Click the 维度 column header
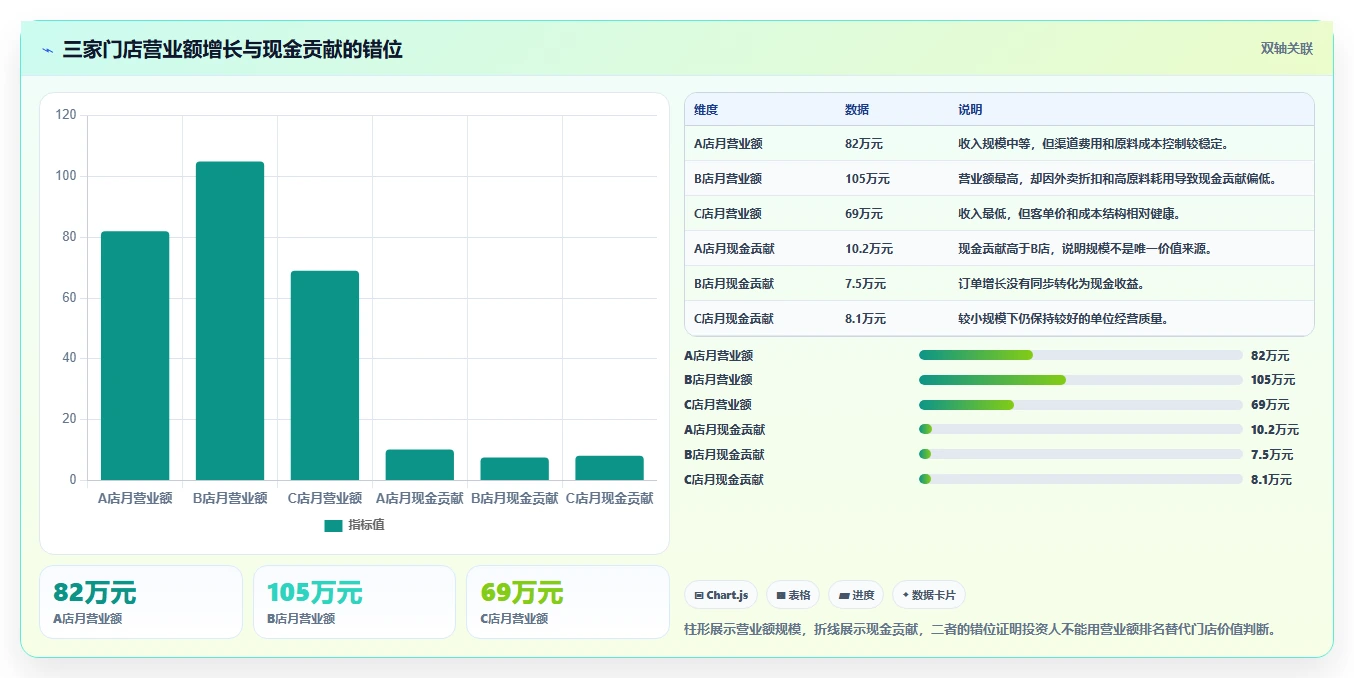 706,110
